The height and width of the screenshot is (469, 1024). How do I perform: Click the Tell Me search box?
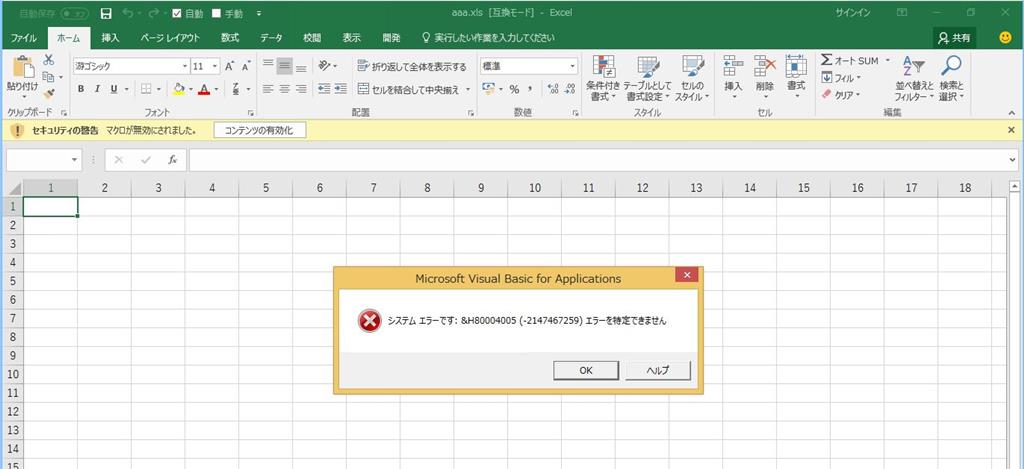489,38
